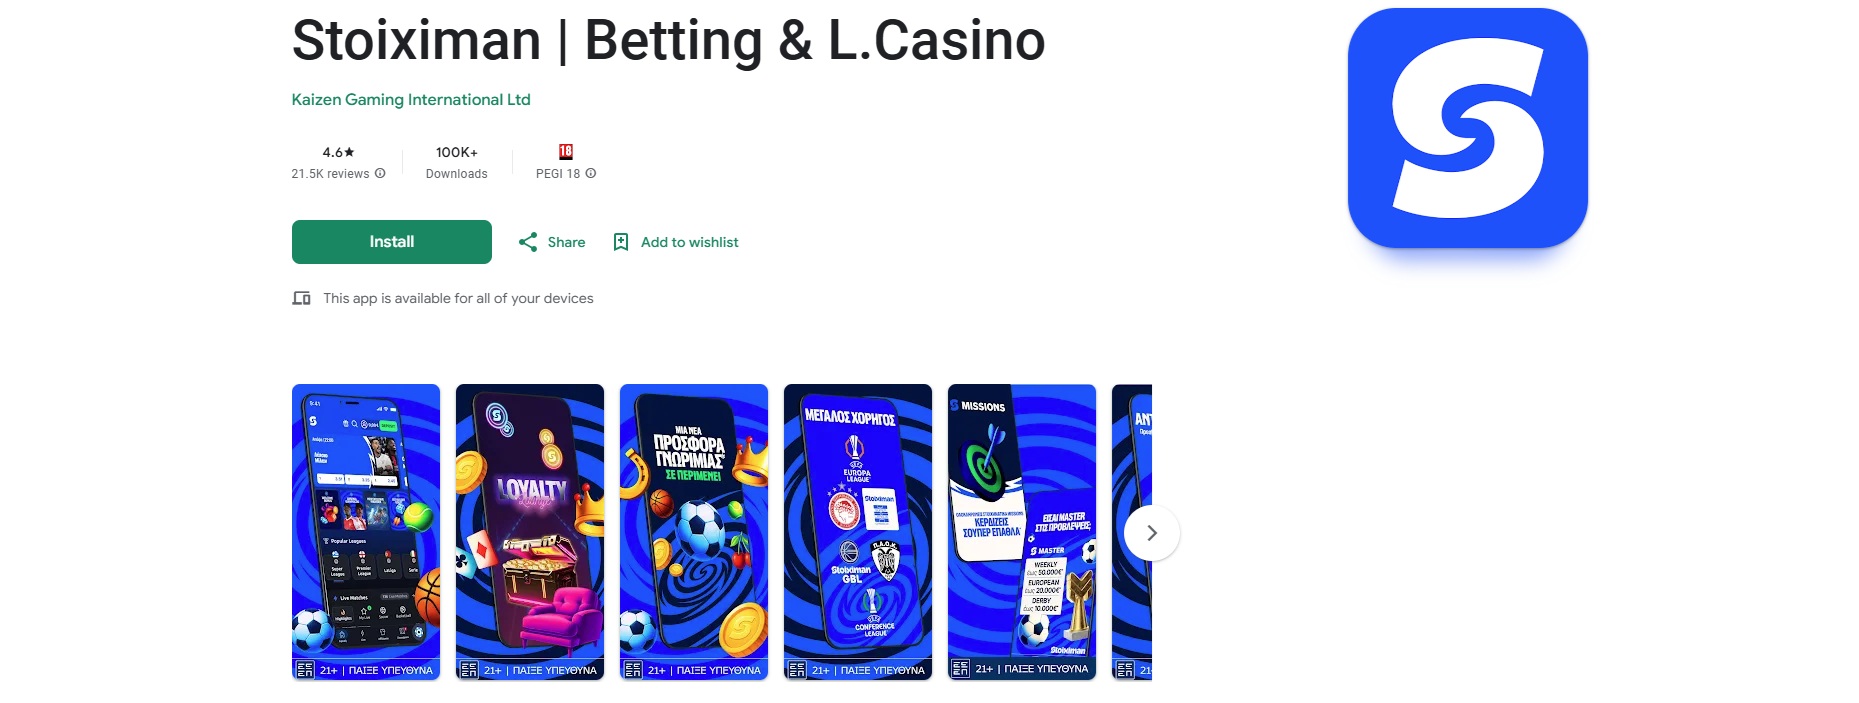Click the bookmark wishlist icon

coord(621,242)
